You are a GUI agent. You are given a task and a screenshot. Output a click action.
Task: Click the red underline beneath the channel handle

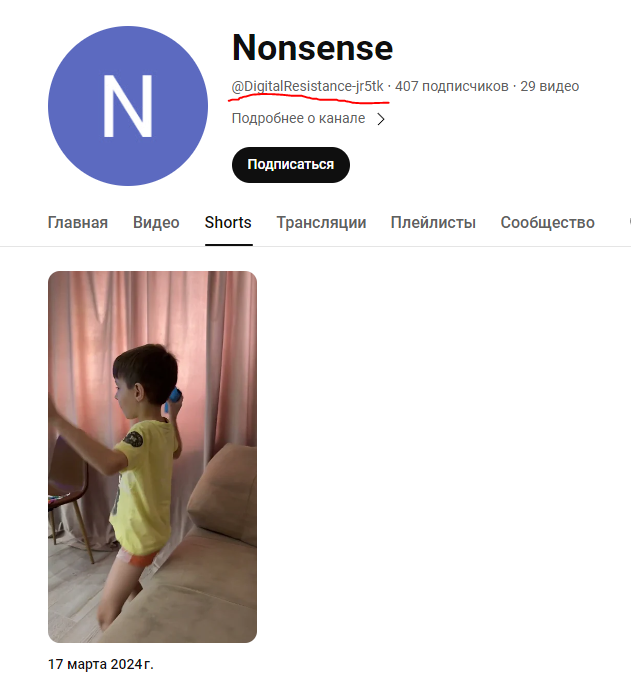309,99
